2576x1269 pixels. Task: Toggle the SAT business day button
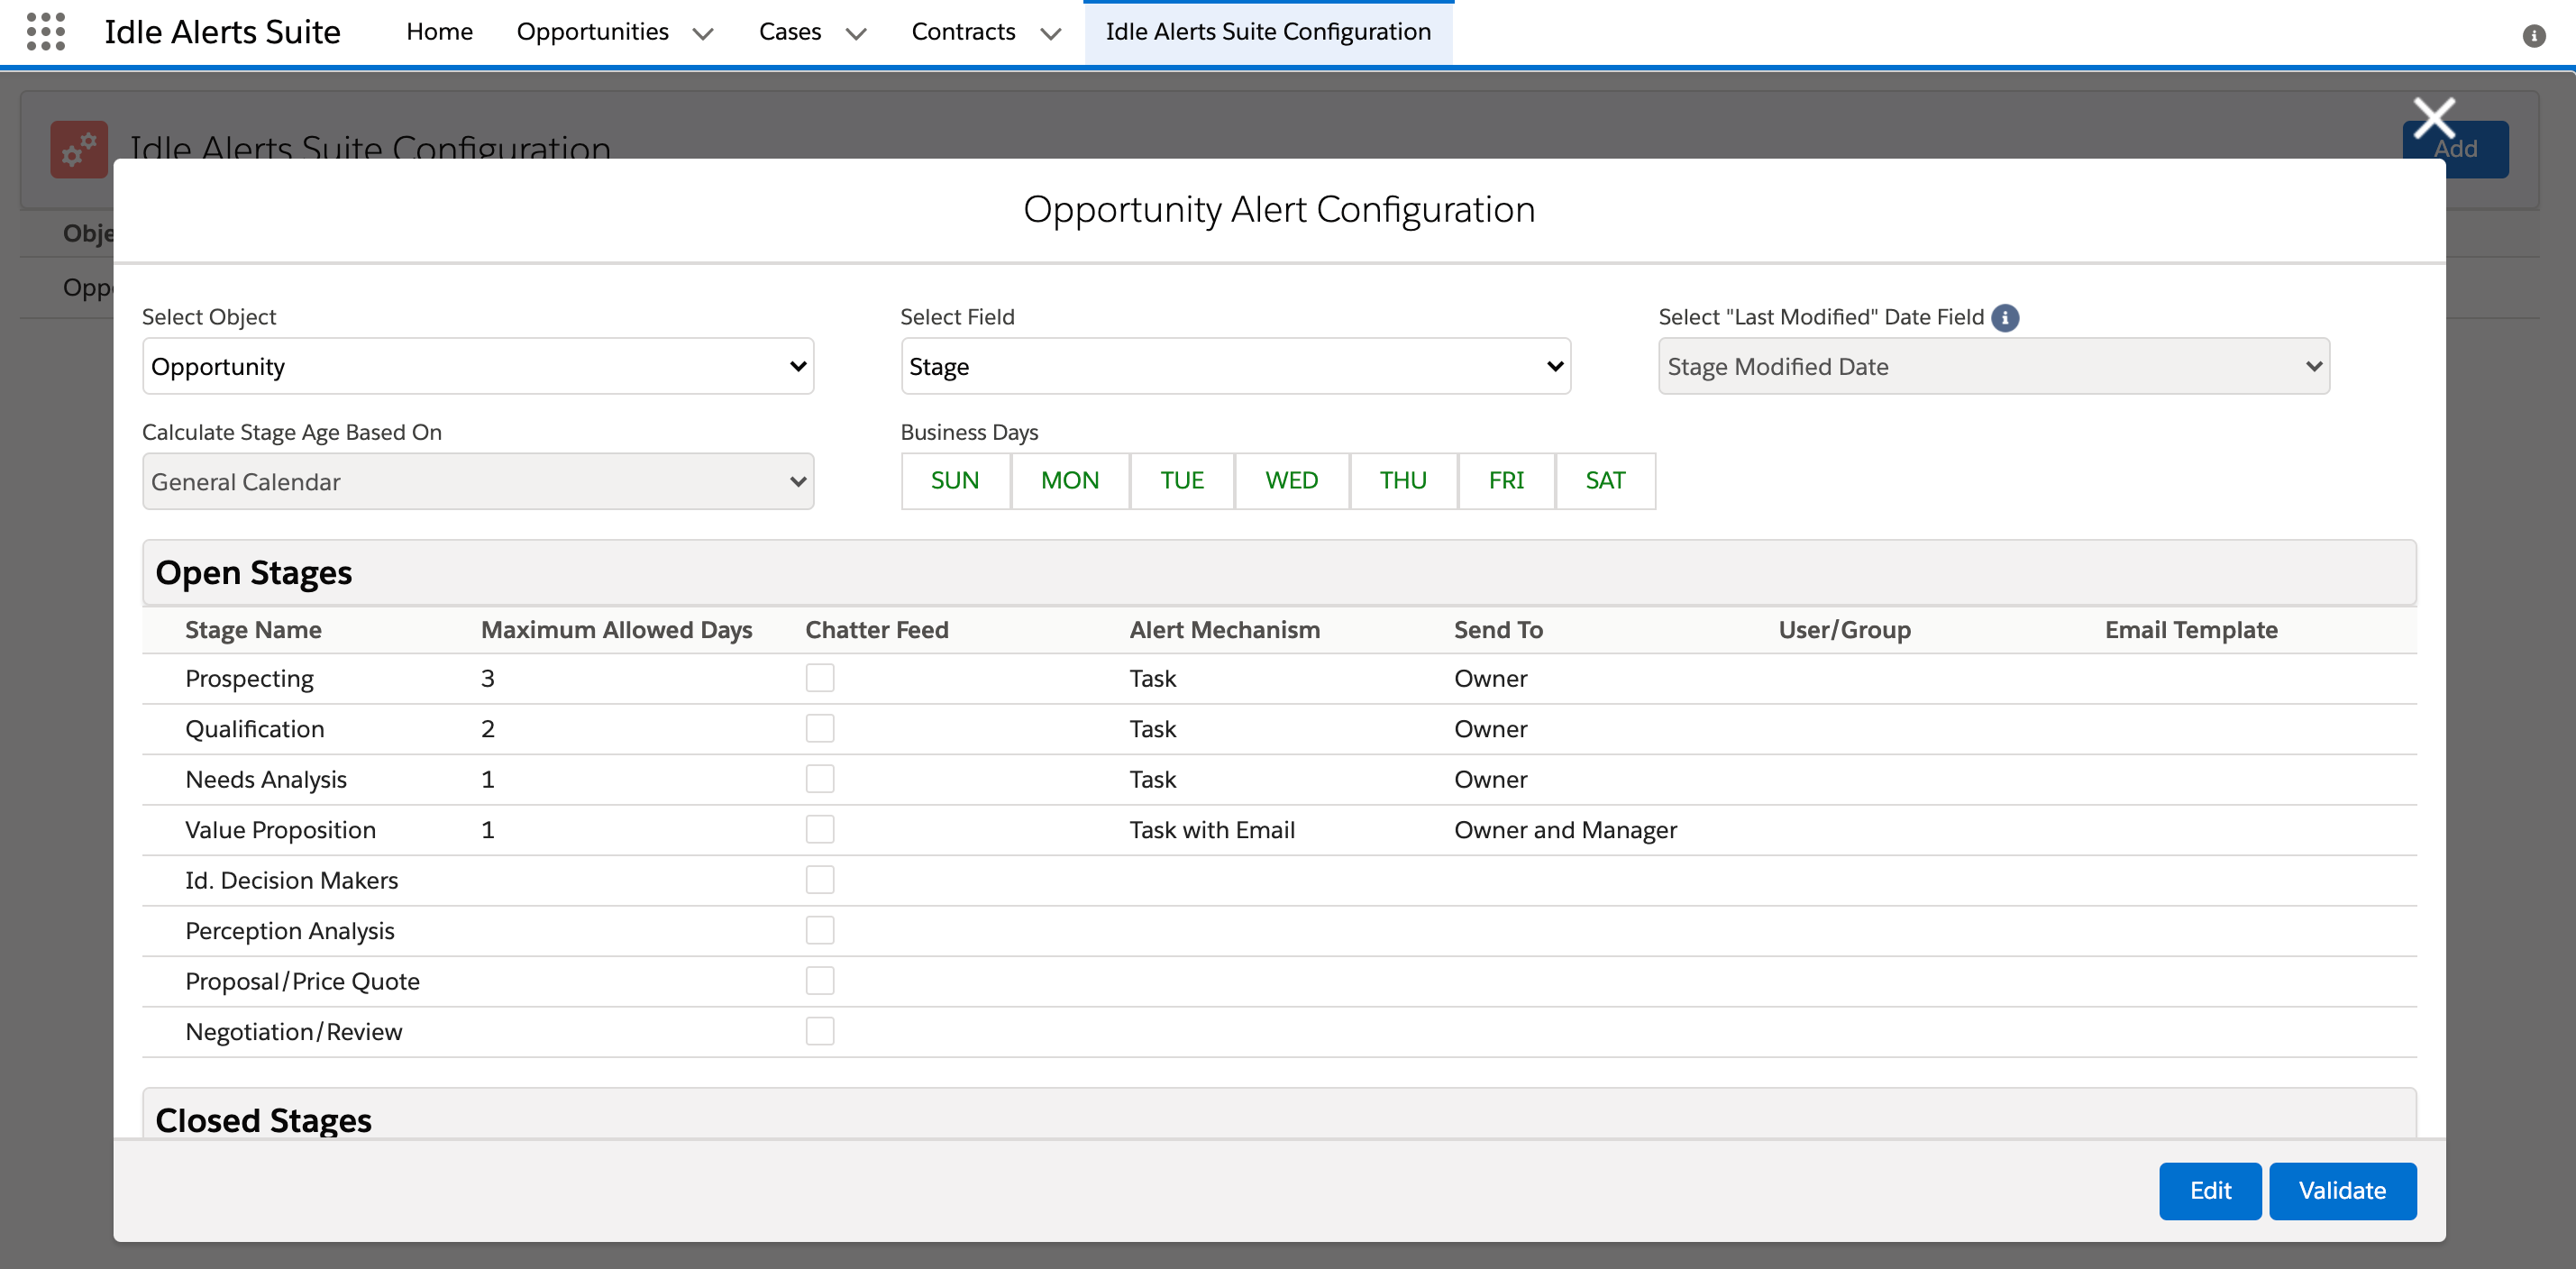pyautogui.click(x=1604, y=481)
